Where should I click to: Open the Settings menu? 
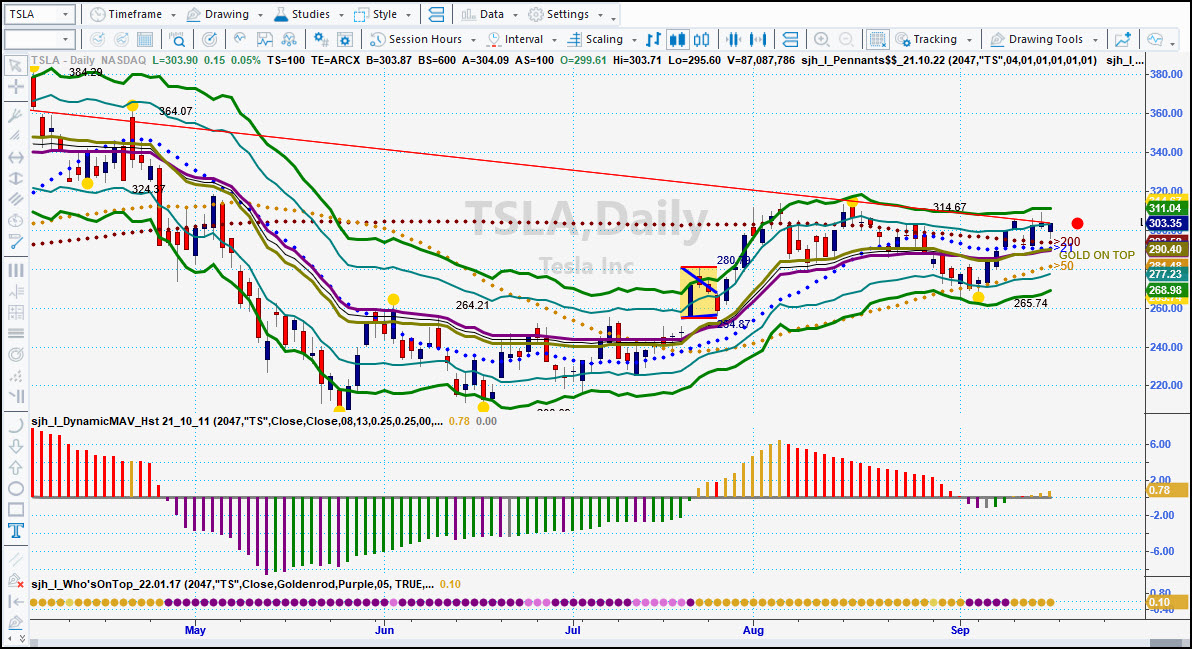point(566,14)
